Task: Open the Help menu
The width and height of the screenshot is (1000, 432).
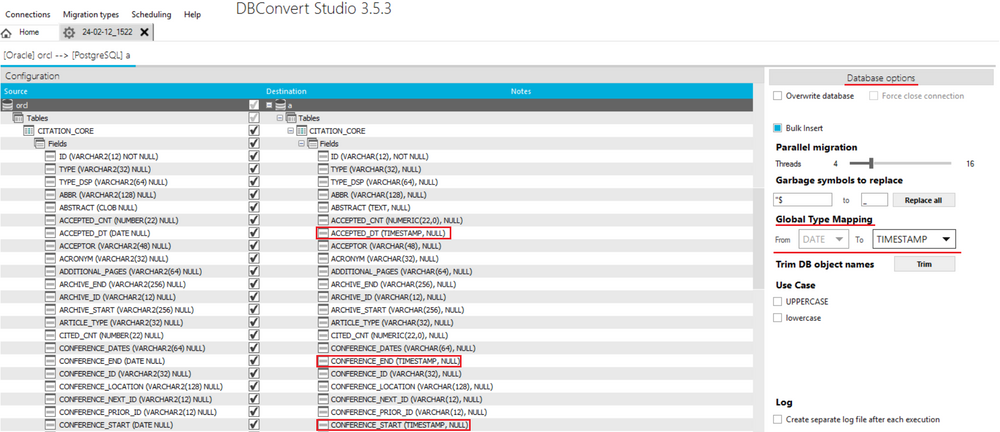Action: coord(192,15)
